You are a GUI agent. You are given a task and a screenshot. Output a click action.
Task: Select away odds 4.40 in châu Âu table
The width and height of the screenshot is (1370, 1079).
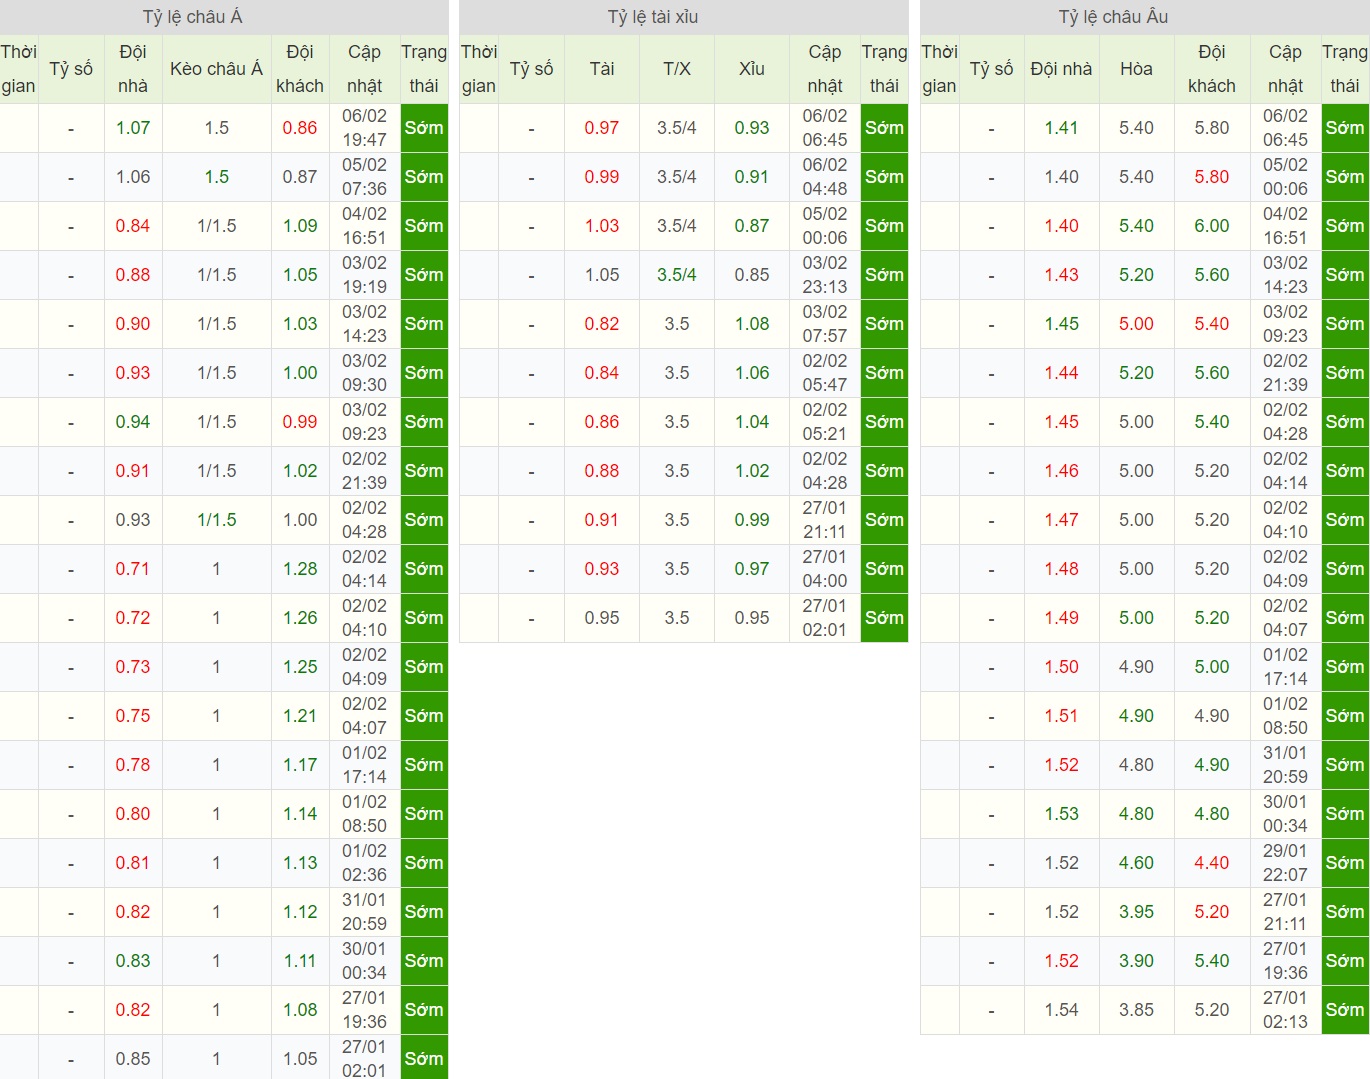(x=1212, y=863)
